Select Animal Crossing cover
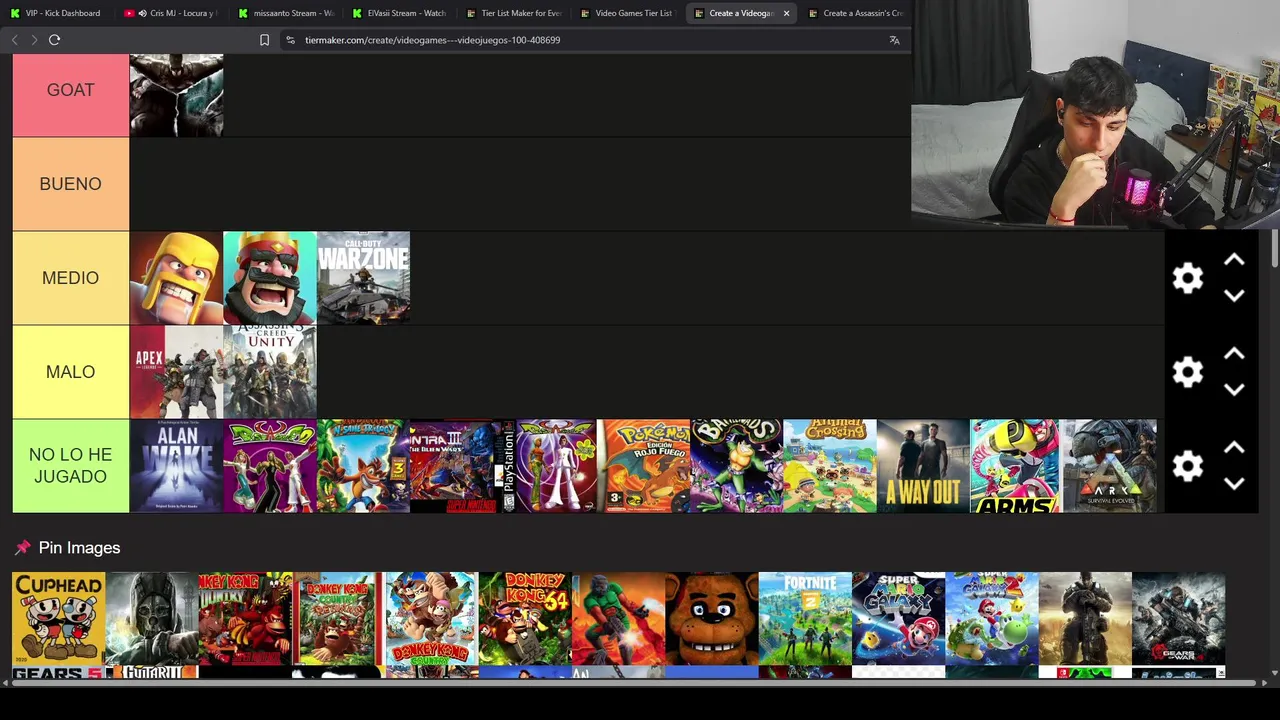 (x=830, y=466)
